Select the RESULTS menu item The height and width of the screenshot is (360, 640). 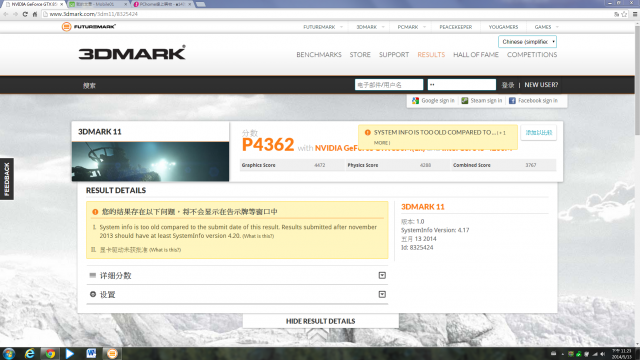[431, 55]
